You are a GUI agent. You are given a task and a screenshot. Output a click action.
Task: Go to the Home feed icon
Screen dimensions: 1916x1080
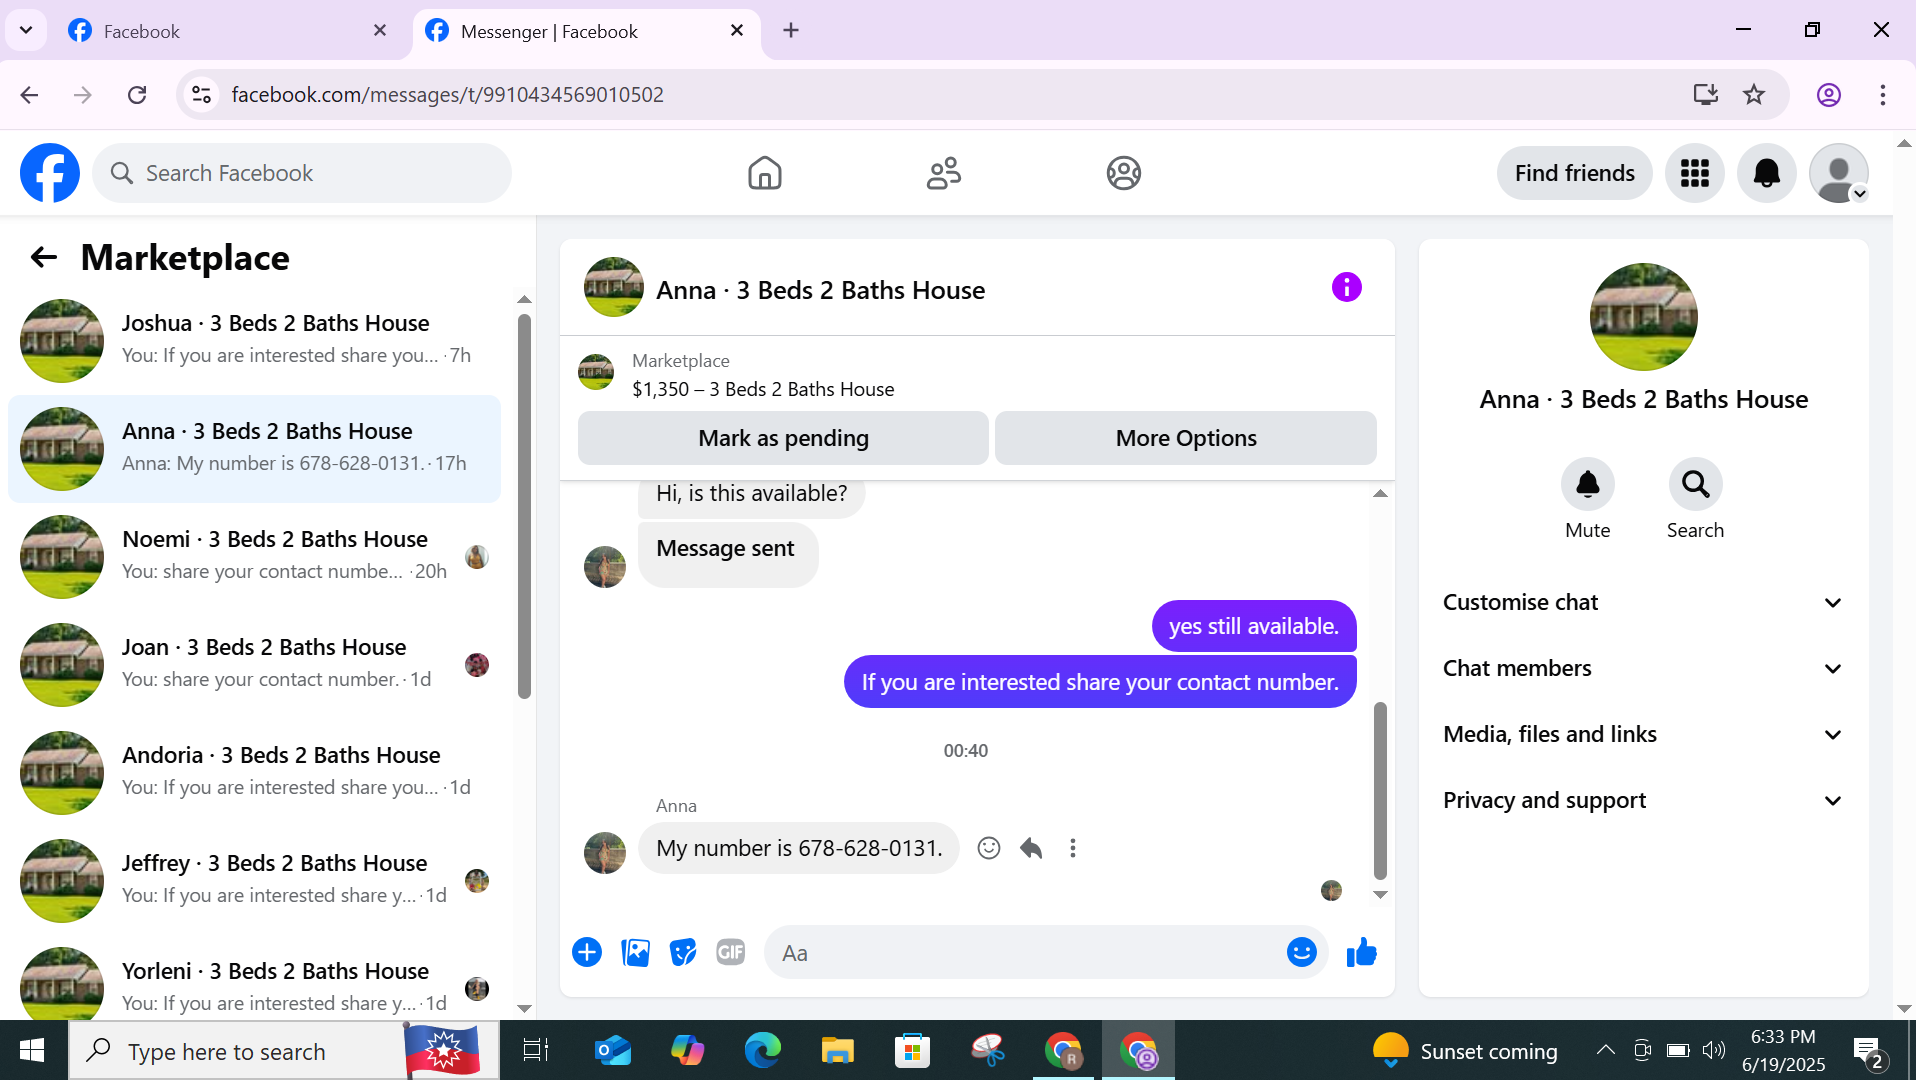coord(765,173)
